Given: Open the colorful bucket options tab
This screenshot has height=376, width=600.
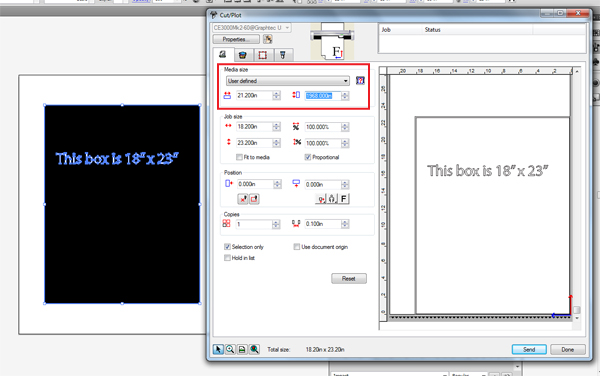Looking at the screenshot, I should point(242,55).
